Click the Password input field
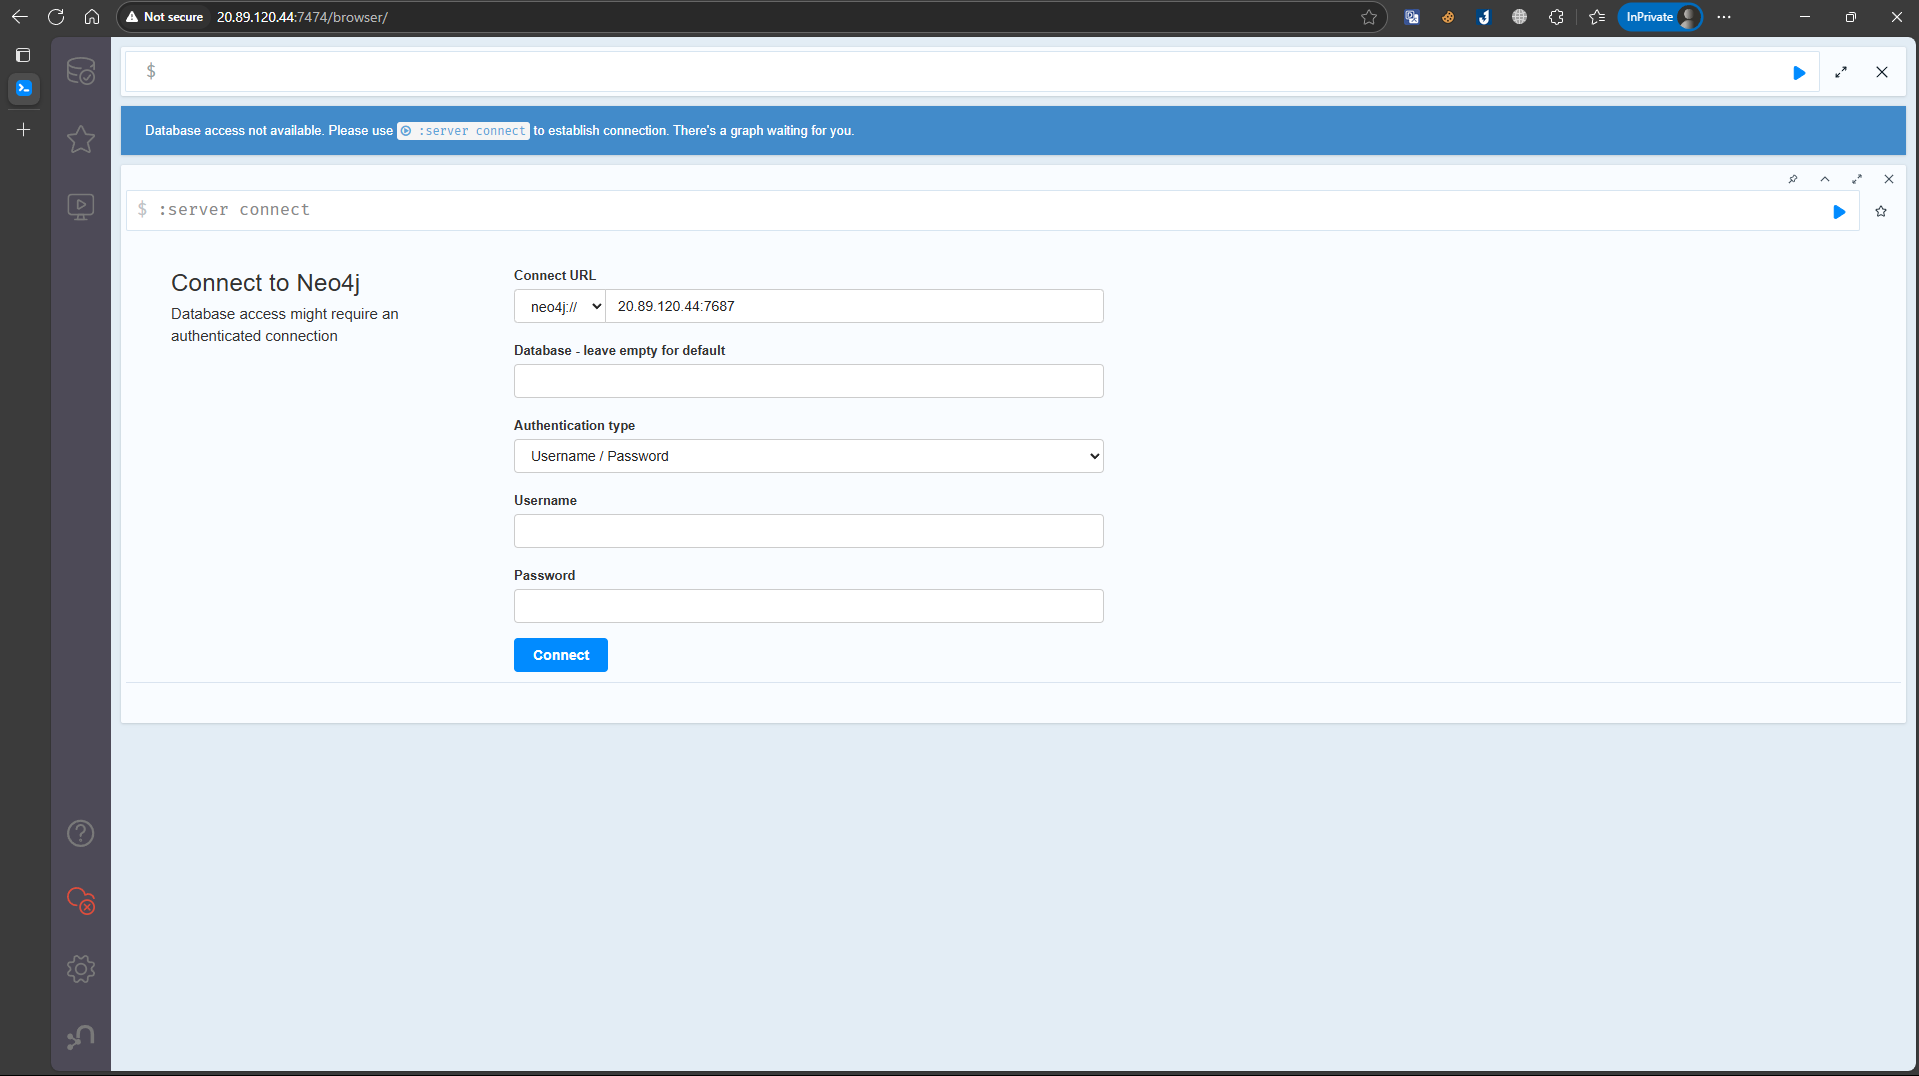 point(809,606)
